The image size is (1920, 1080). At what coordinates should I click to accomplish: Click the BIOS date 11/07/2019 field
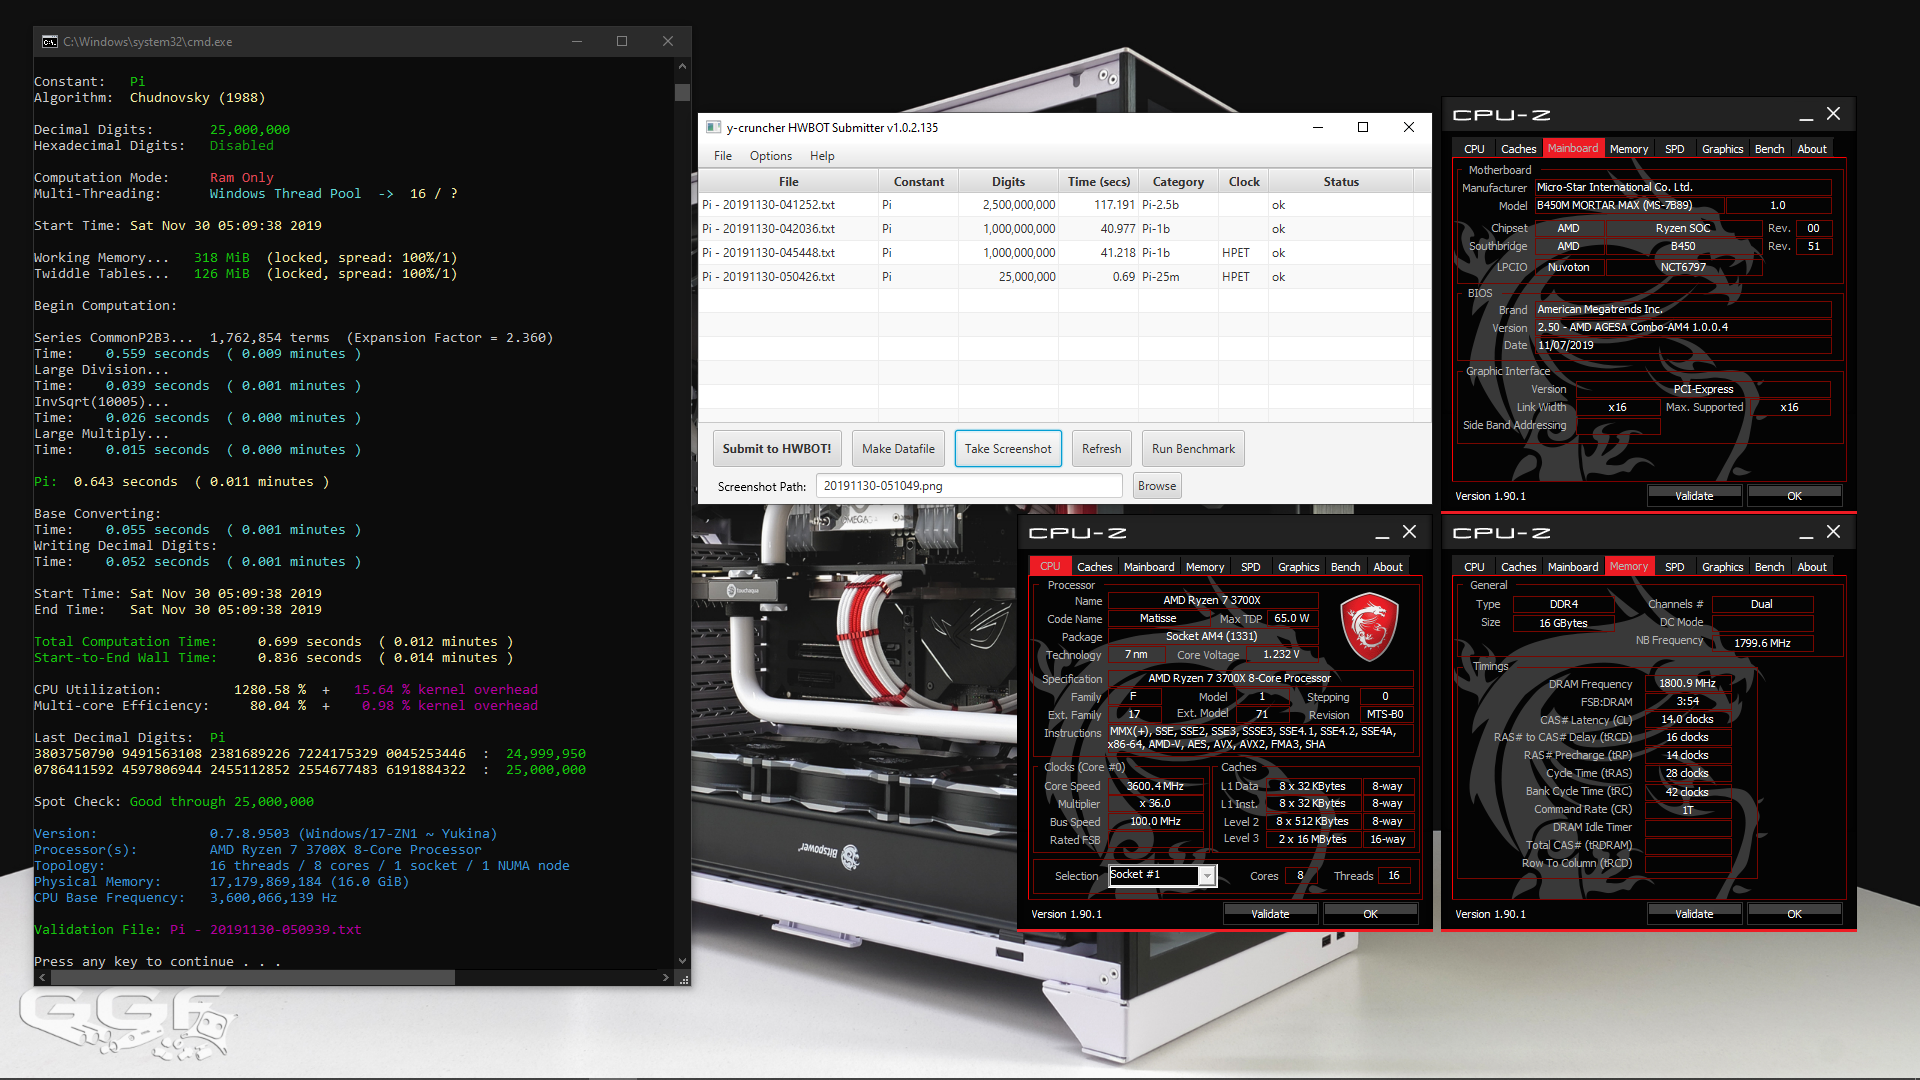[x=1682, y=345]
